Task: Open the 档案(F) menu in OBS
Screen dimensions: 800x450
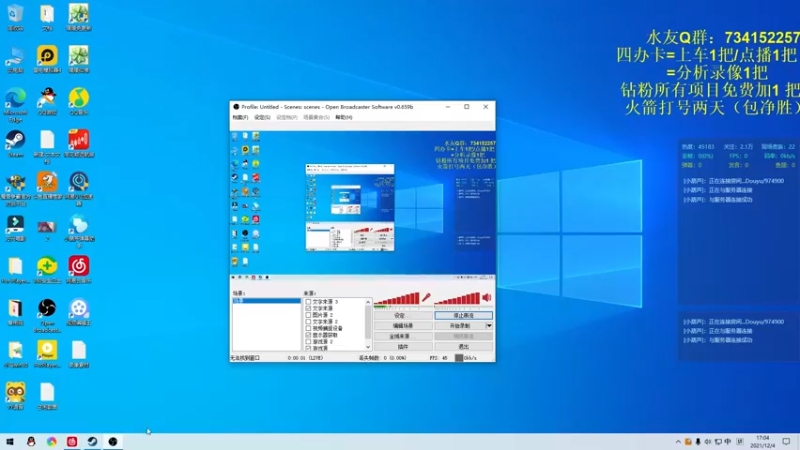Action: click(240, 117)
